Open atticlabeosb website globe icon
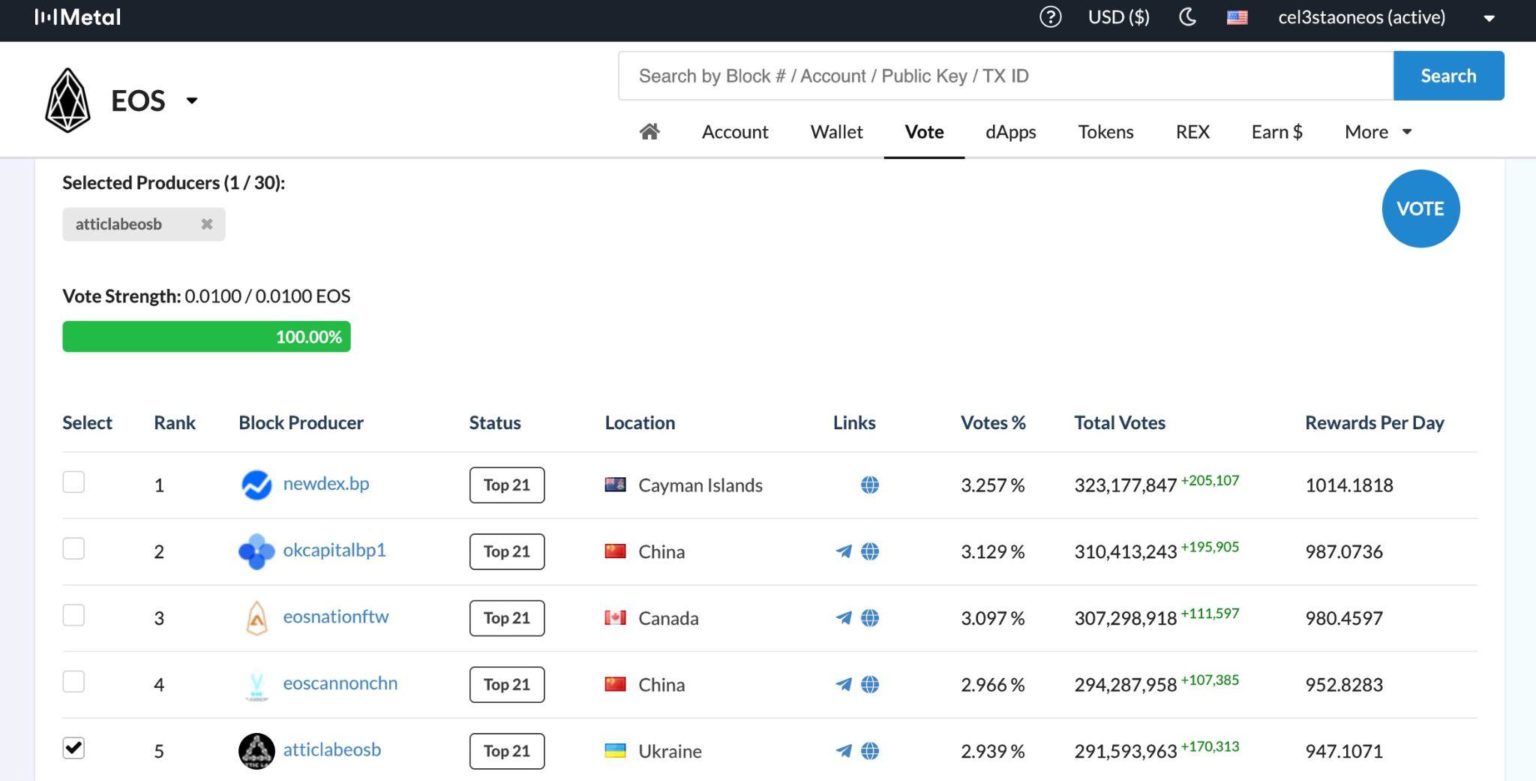The image size is (1536, 781). (x=870, y=751)
